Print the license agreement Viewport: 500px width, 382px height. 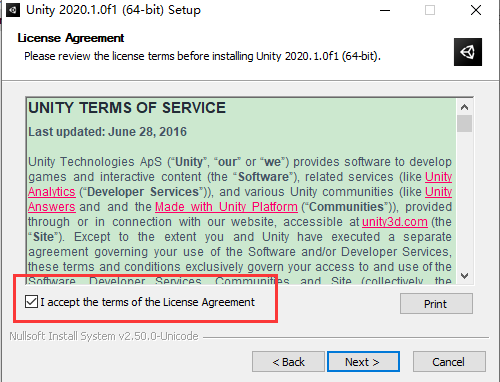click(x=436, y=304)
